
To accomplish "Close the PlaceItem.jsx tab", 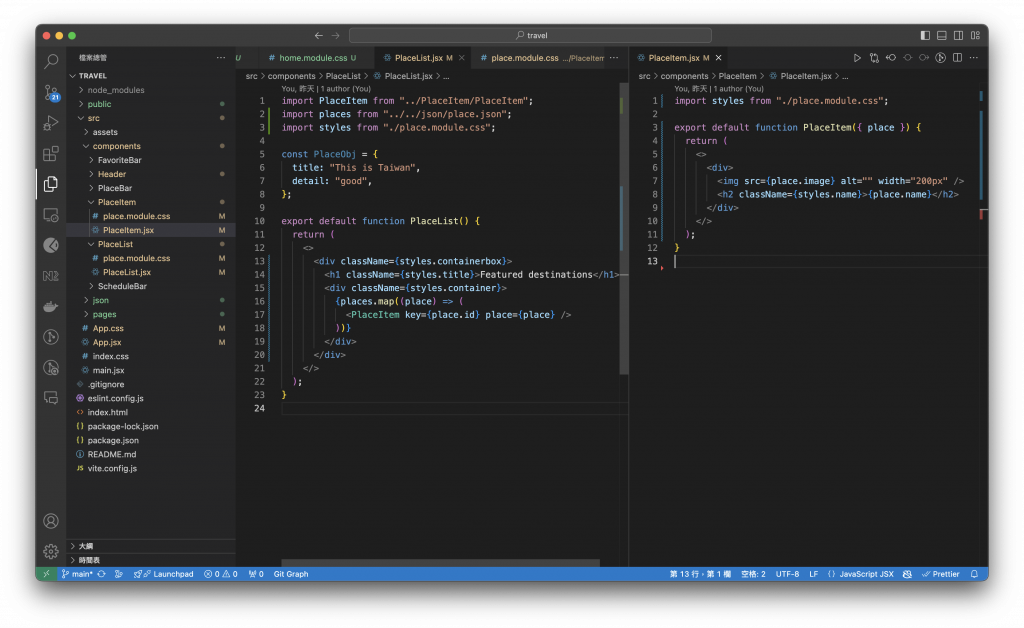I will click(x=718, y=58).
